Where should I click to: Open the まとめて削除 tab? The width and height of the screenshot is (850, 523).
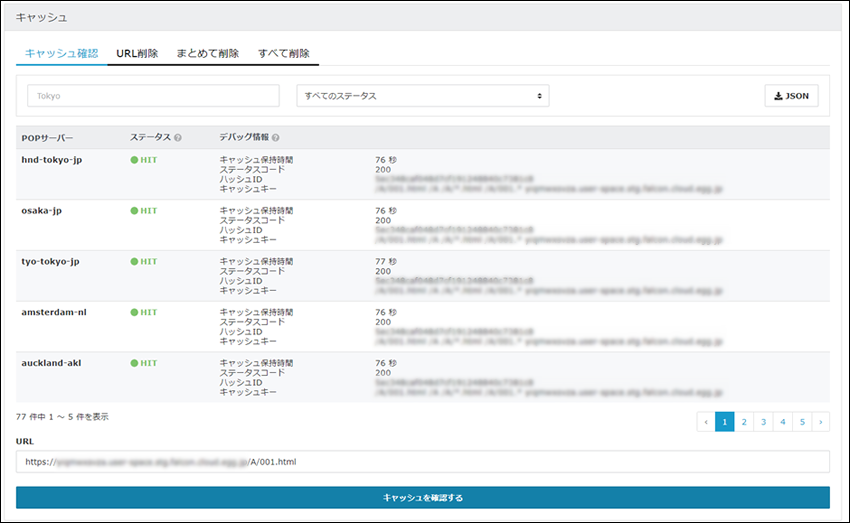point(208,53)
